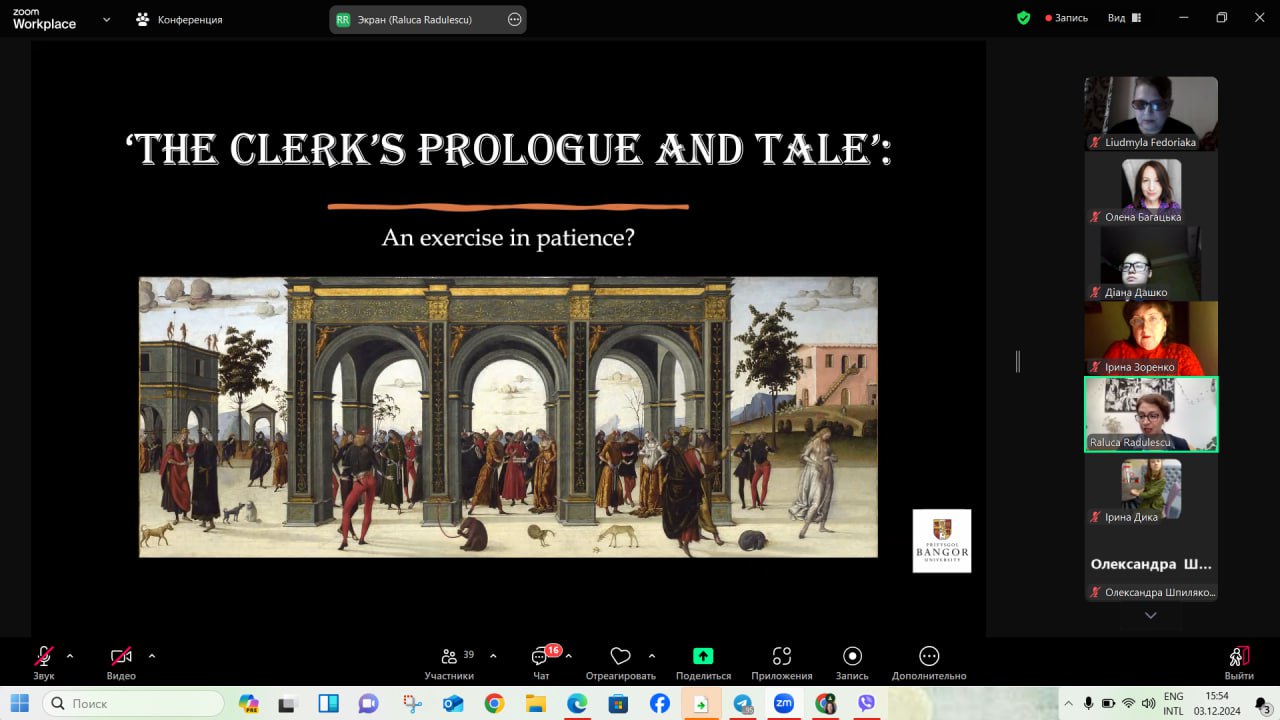The width and height of the screenshot is (1280, 720).
Task: Open the Copilot icon in the taskbar
Action: 249,704
